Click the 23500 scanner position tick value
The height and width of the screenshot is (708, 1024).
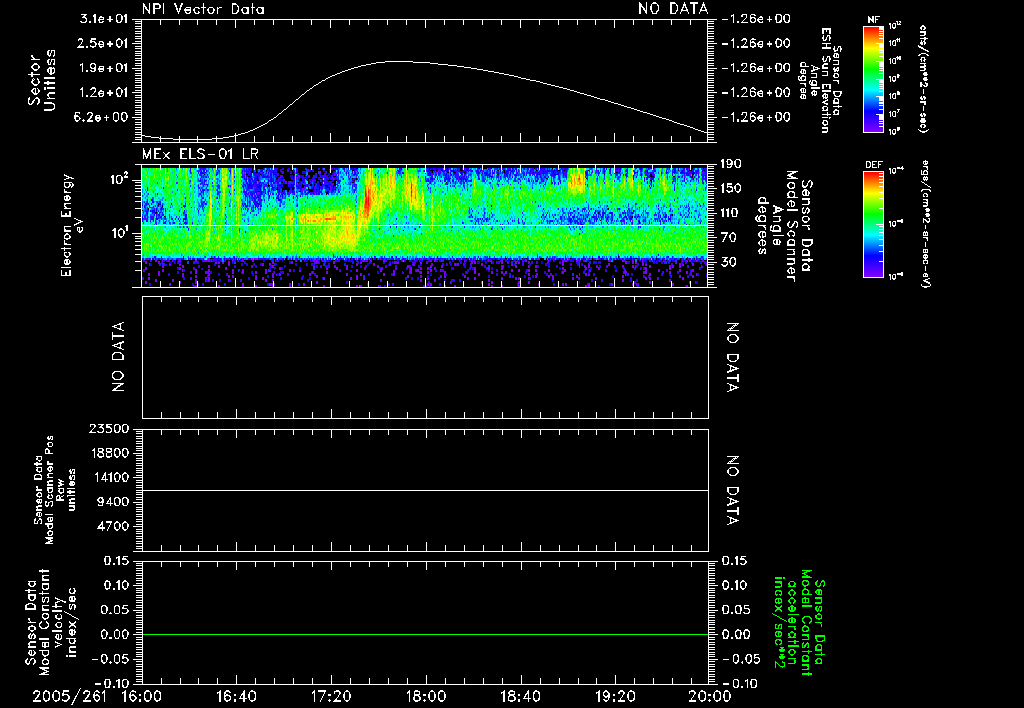coord(108,428)
